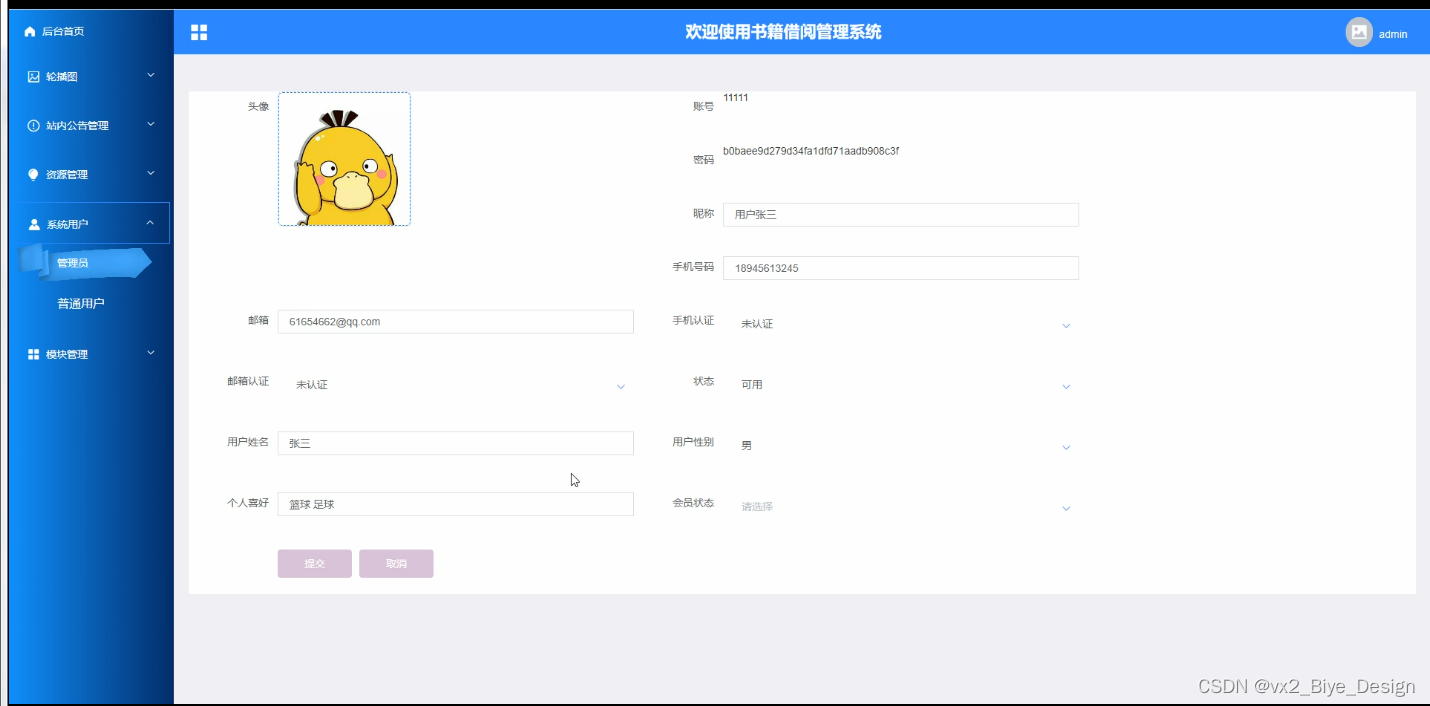This screenshot has width=1430, height=706.
Task: Toggle the sidebar with the header grid icon
Action: pos(199,33)
